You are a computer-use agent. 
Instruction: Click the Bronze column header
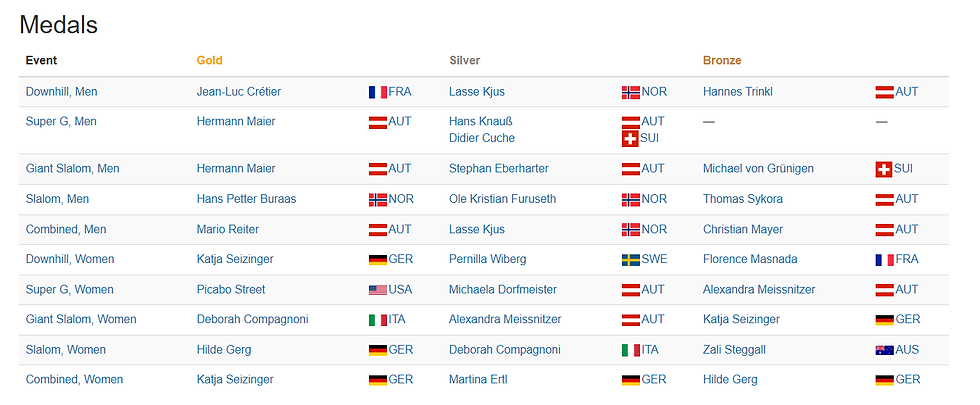pos(722,61)
